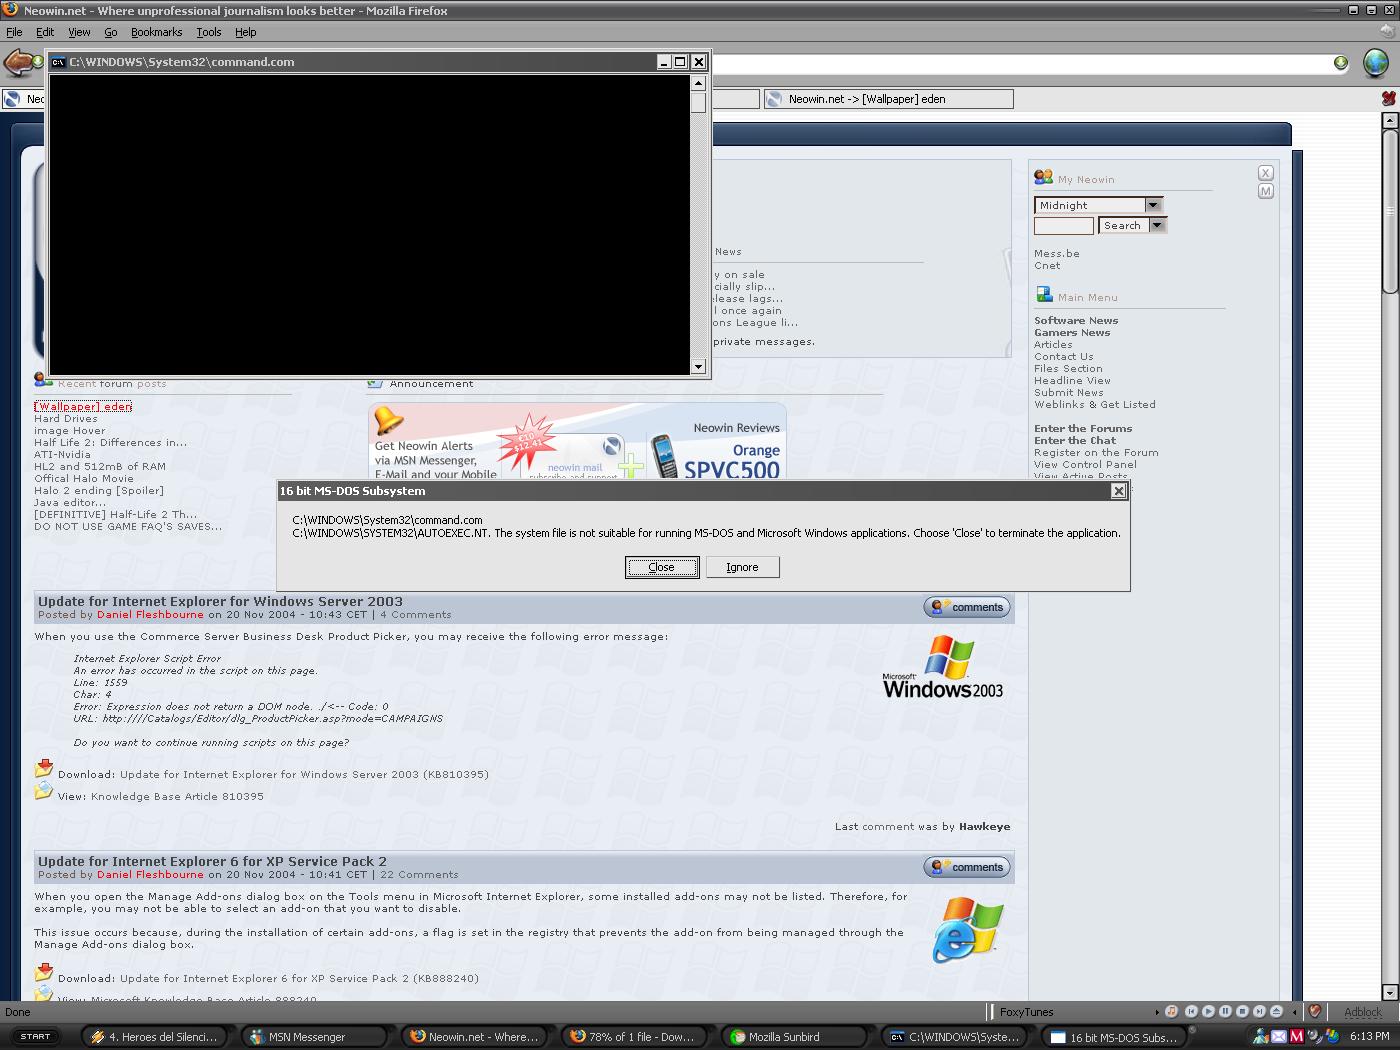Click the mail envelope tray icon
Viewport: 1400px width, 1050px height.
[x=1279, y=1037]
